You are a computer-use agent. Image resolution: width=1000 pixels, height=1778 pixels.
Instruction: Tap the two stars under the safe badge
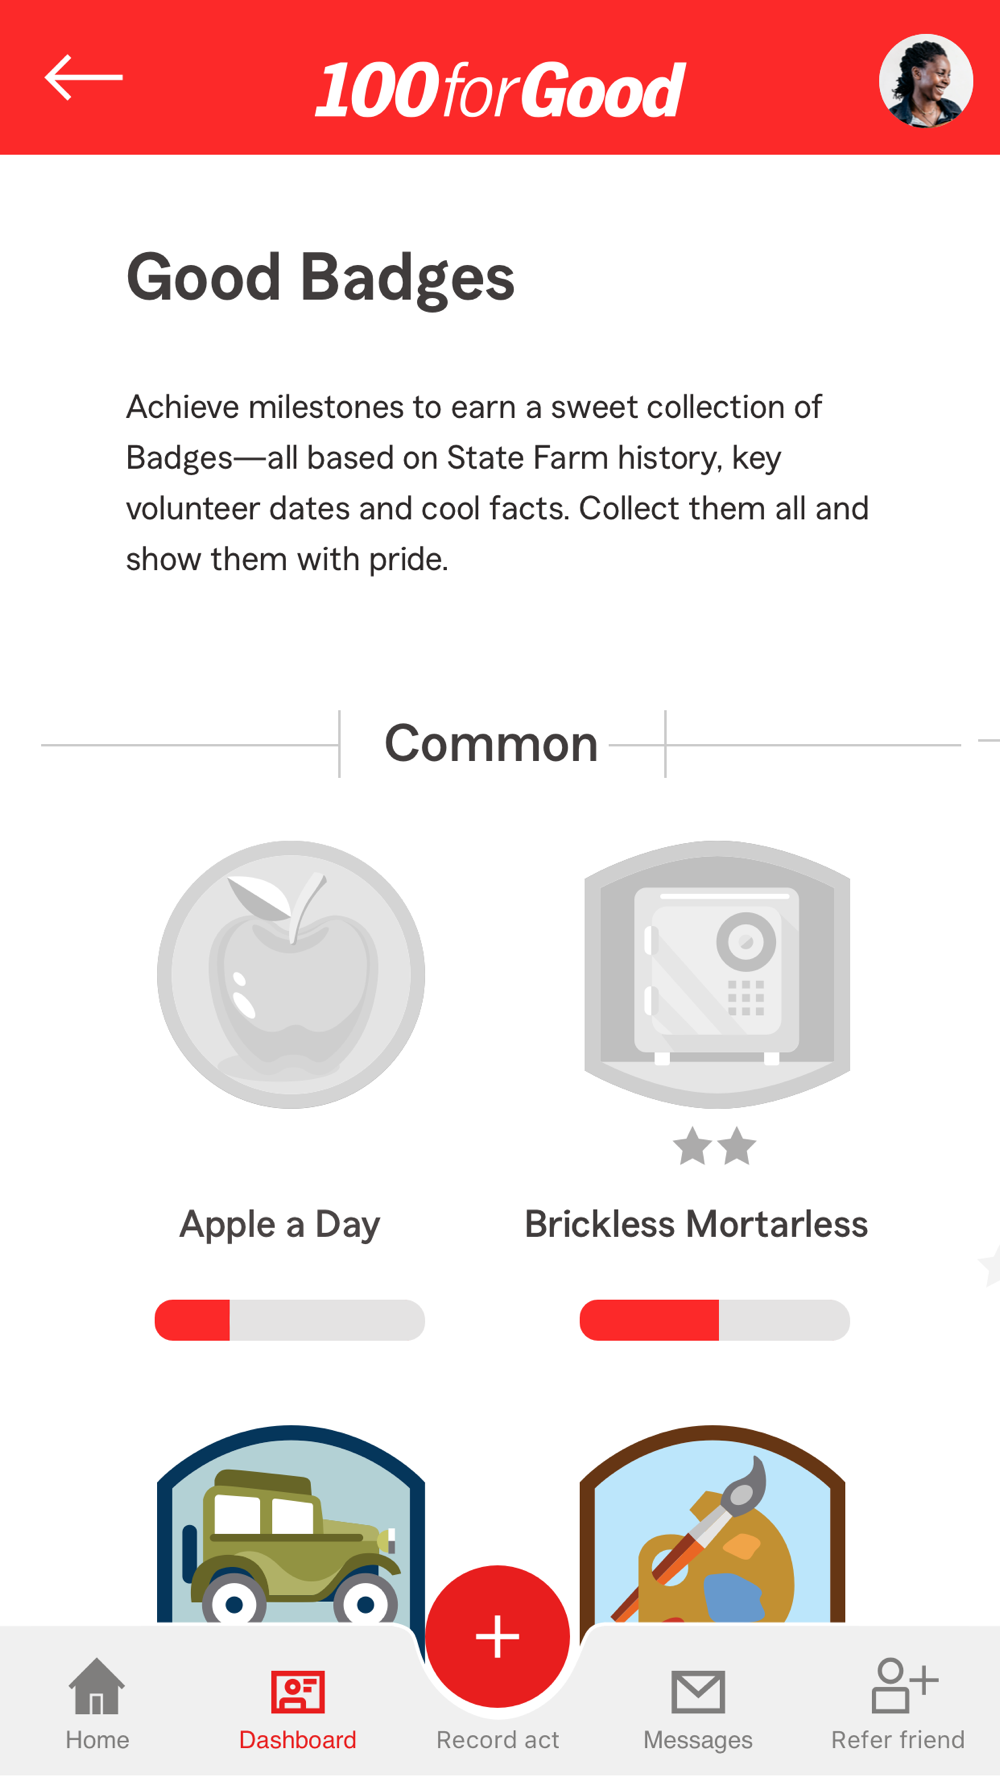click(715, 1146)
